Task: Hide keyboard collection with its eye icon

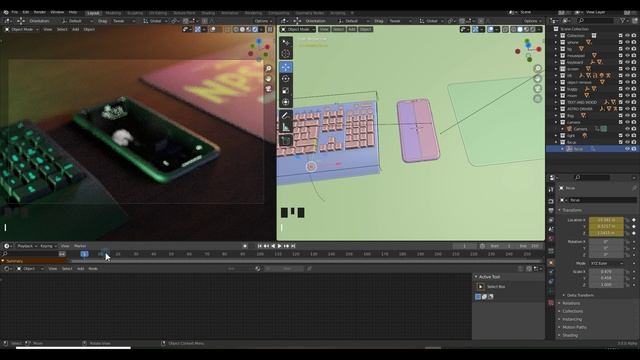Action: [x=627, y=62]
